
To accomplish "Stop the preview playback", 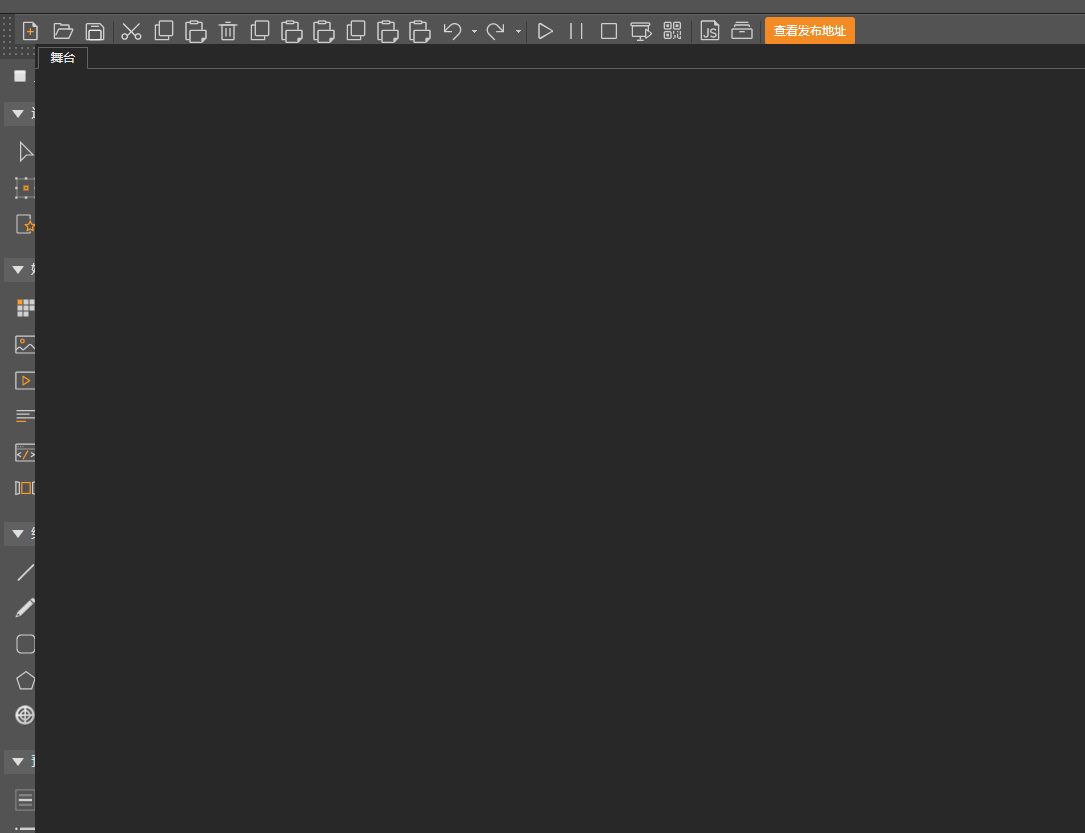I will tap(609, 31).
